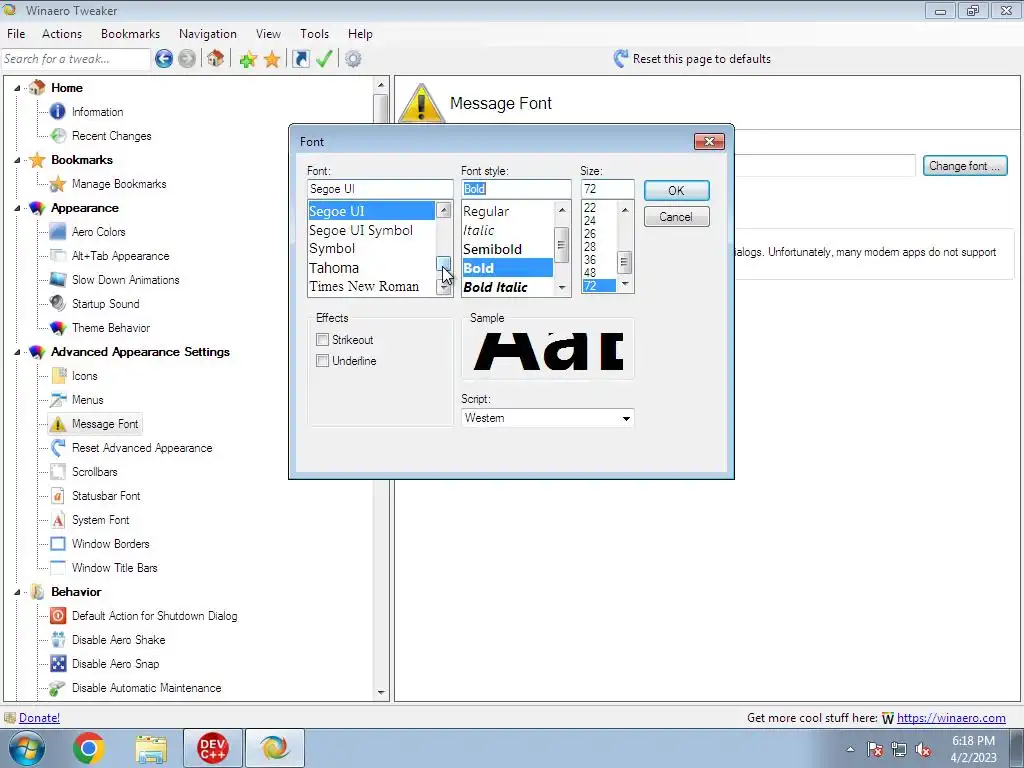Click the tree panel scroll down arrow

point(381,692)
